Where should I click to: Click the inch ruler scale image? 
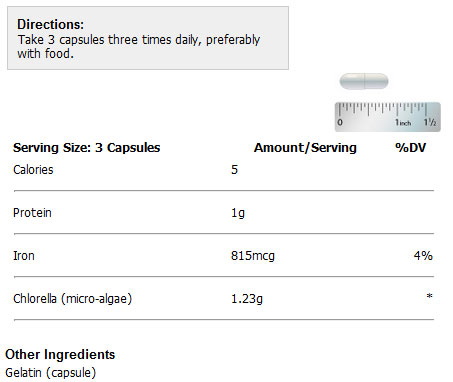pos(388,117)
